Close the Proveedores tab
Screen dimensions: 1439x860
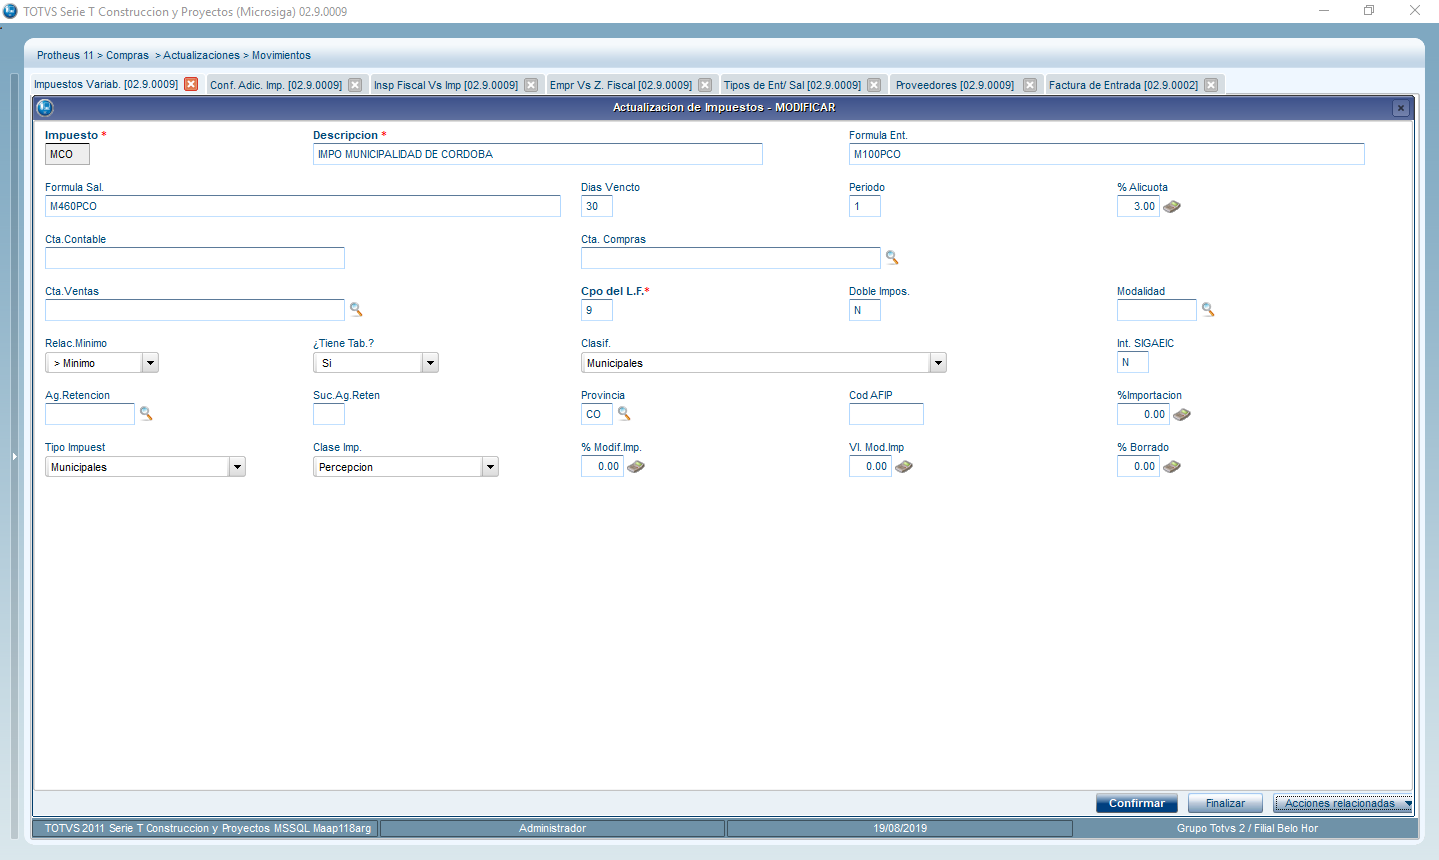1030,85
